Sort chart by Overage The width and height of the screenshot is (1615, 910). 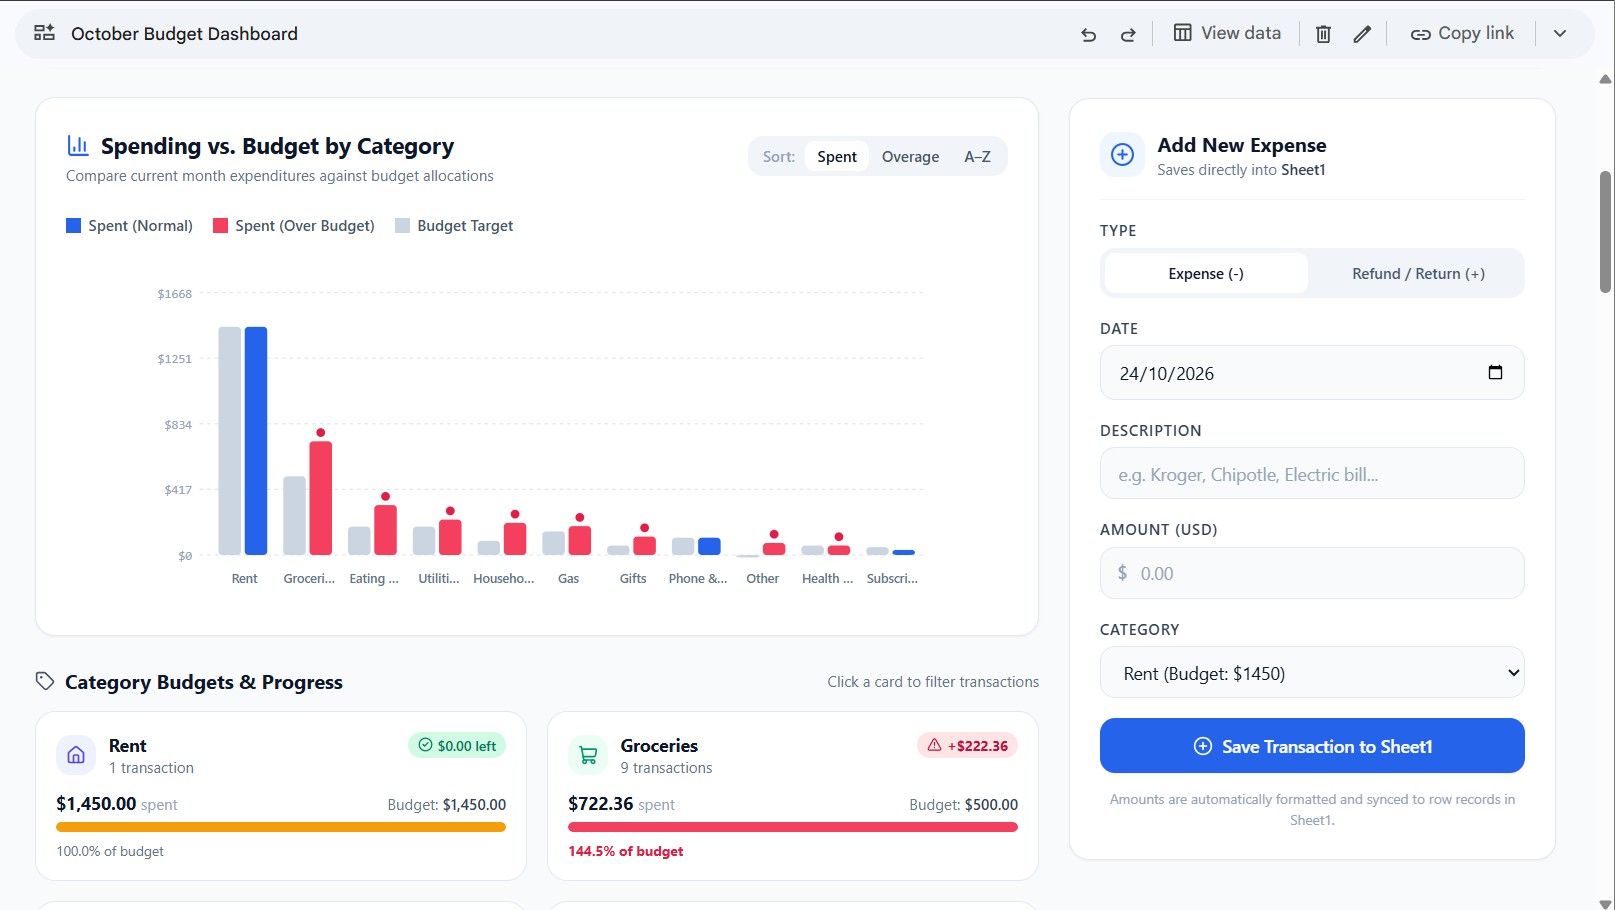pyautogui.click(x=910, y=157)
